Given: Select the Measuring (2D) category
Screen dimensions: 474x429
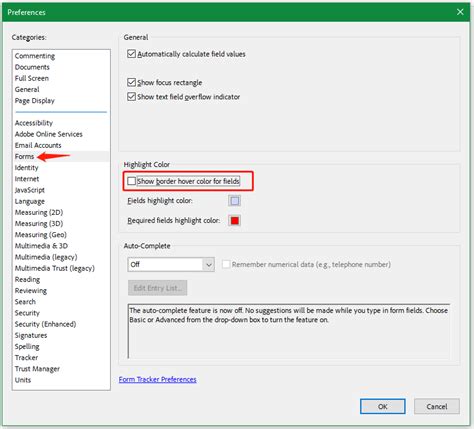Looking at the screenshot, I should [39, 212].
